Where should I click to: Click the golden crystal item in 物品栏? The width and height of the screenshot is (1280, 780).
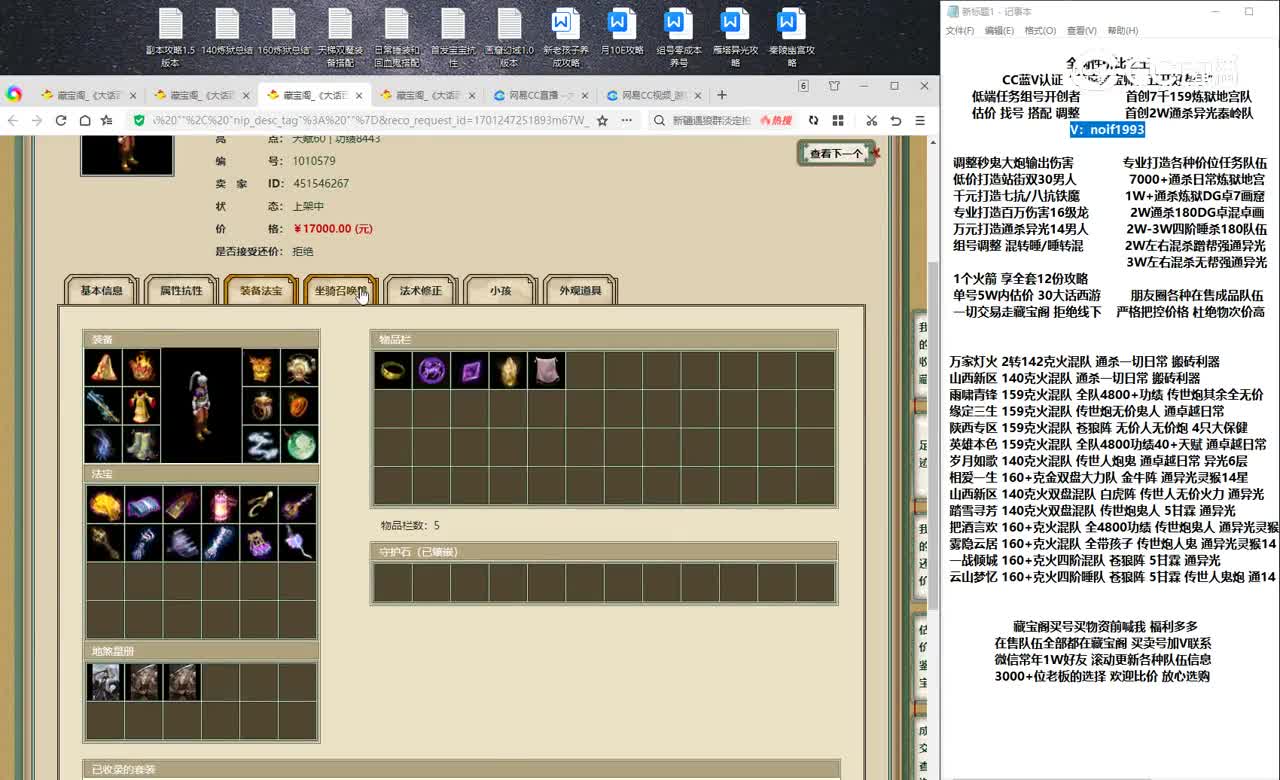tap(508, 371)
